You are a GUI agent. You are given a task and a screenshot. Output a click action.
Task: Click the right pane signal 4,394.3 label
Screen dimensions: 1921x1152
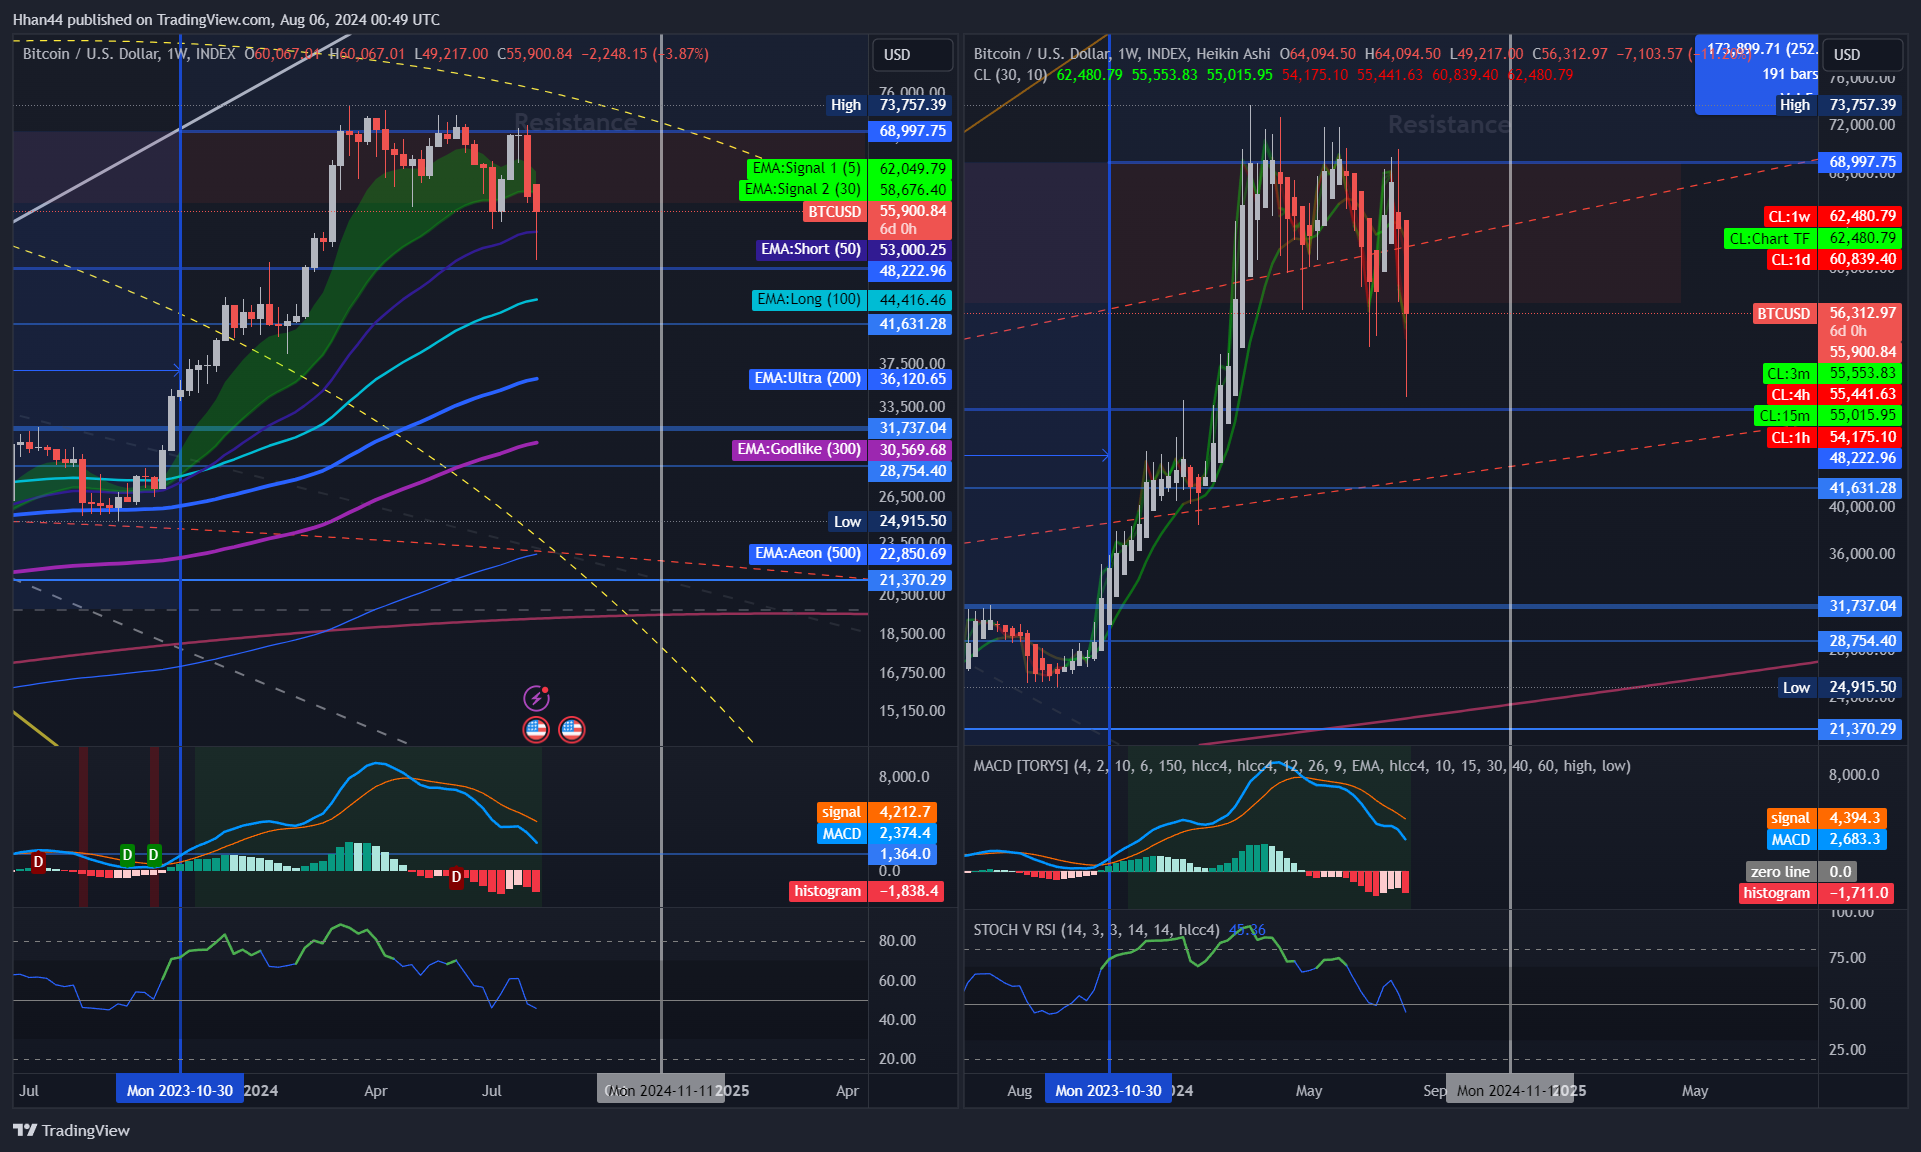click(x=1827, y=819)
